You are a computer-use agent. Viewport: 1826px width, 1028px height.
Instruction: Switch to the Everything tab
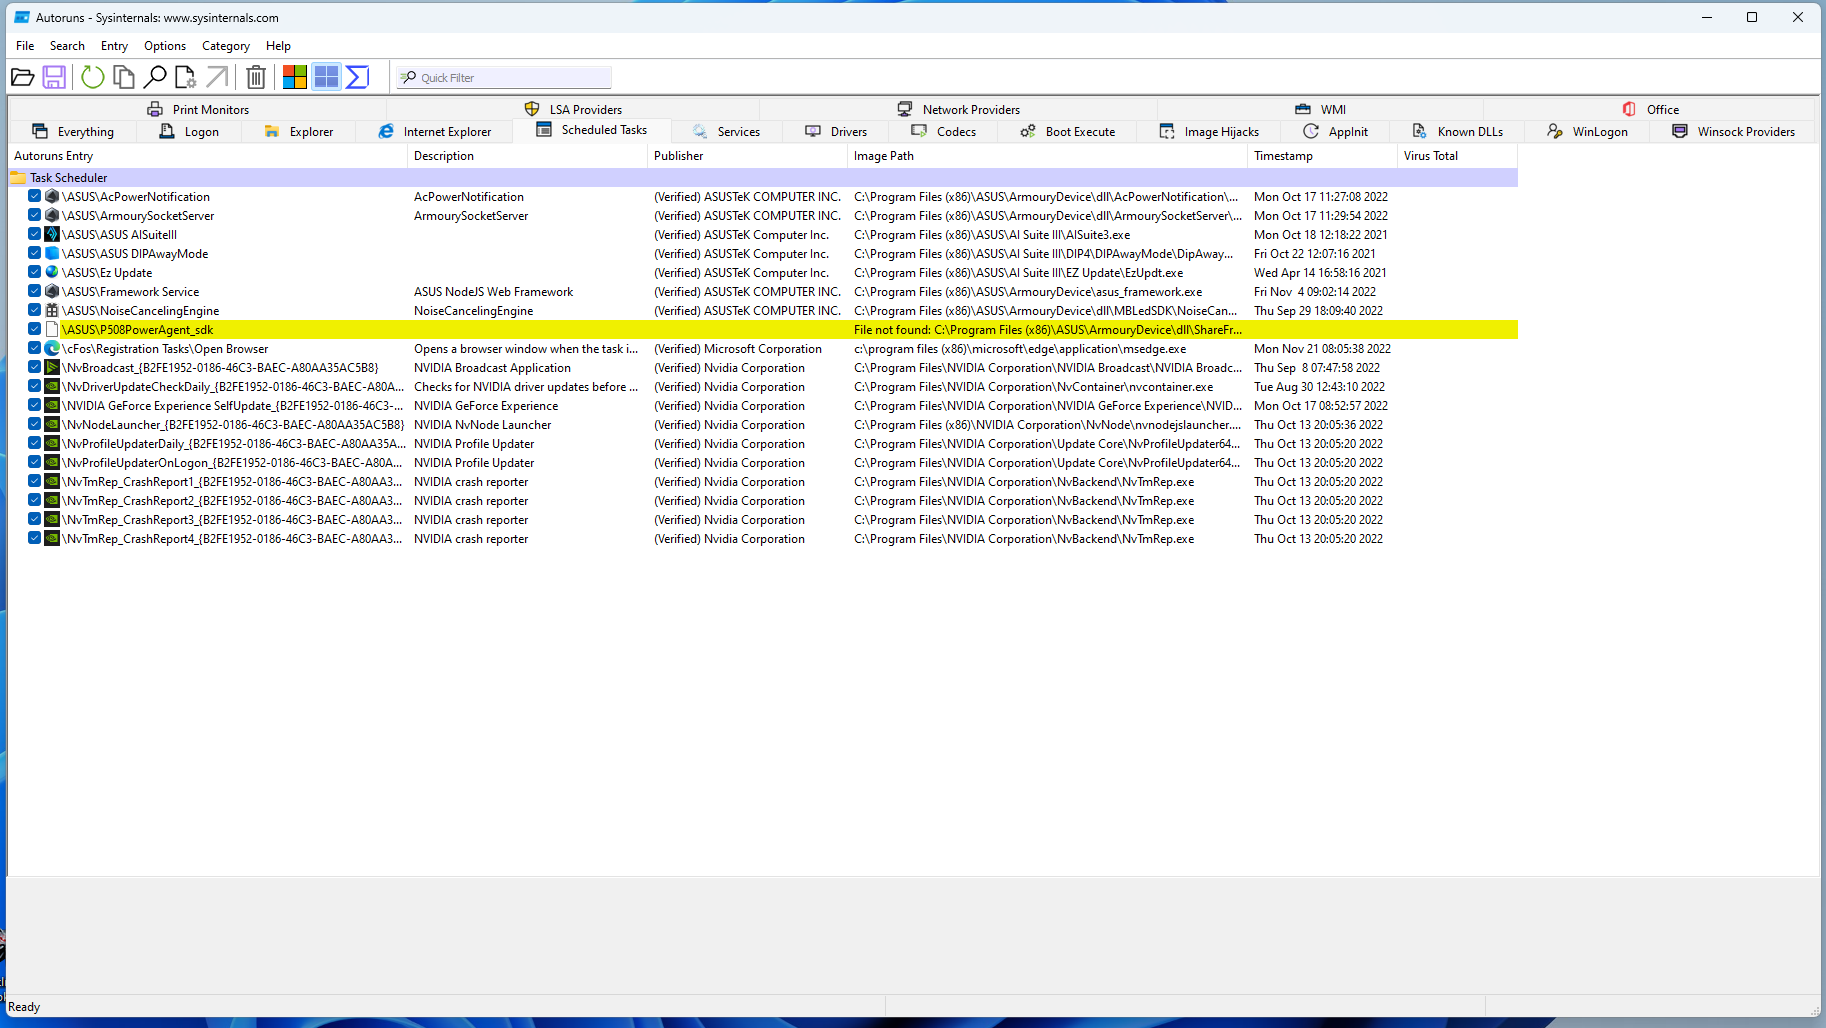coord(73,132)
